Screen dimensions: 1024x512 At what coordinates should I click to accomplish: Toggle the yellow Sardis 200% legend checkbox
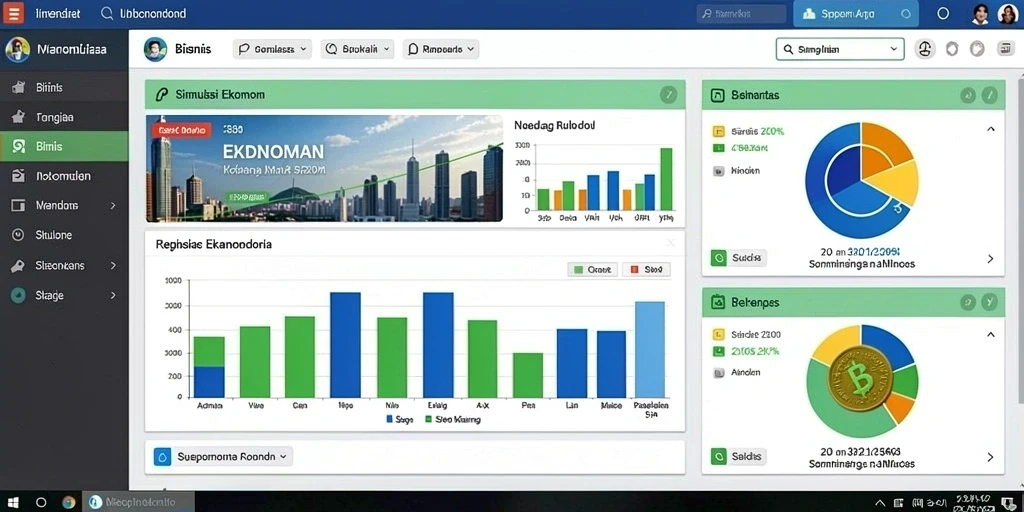718,131
